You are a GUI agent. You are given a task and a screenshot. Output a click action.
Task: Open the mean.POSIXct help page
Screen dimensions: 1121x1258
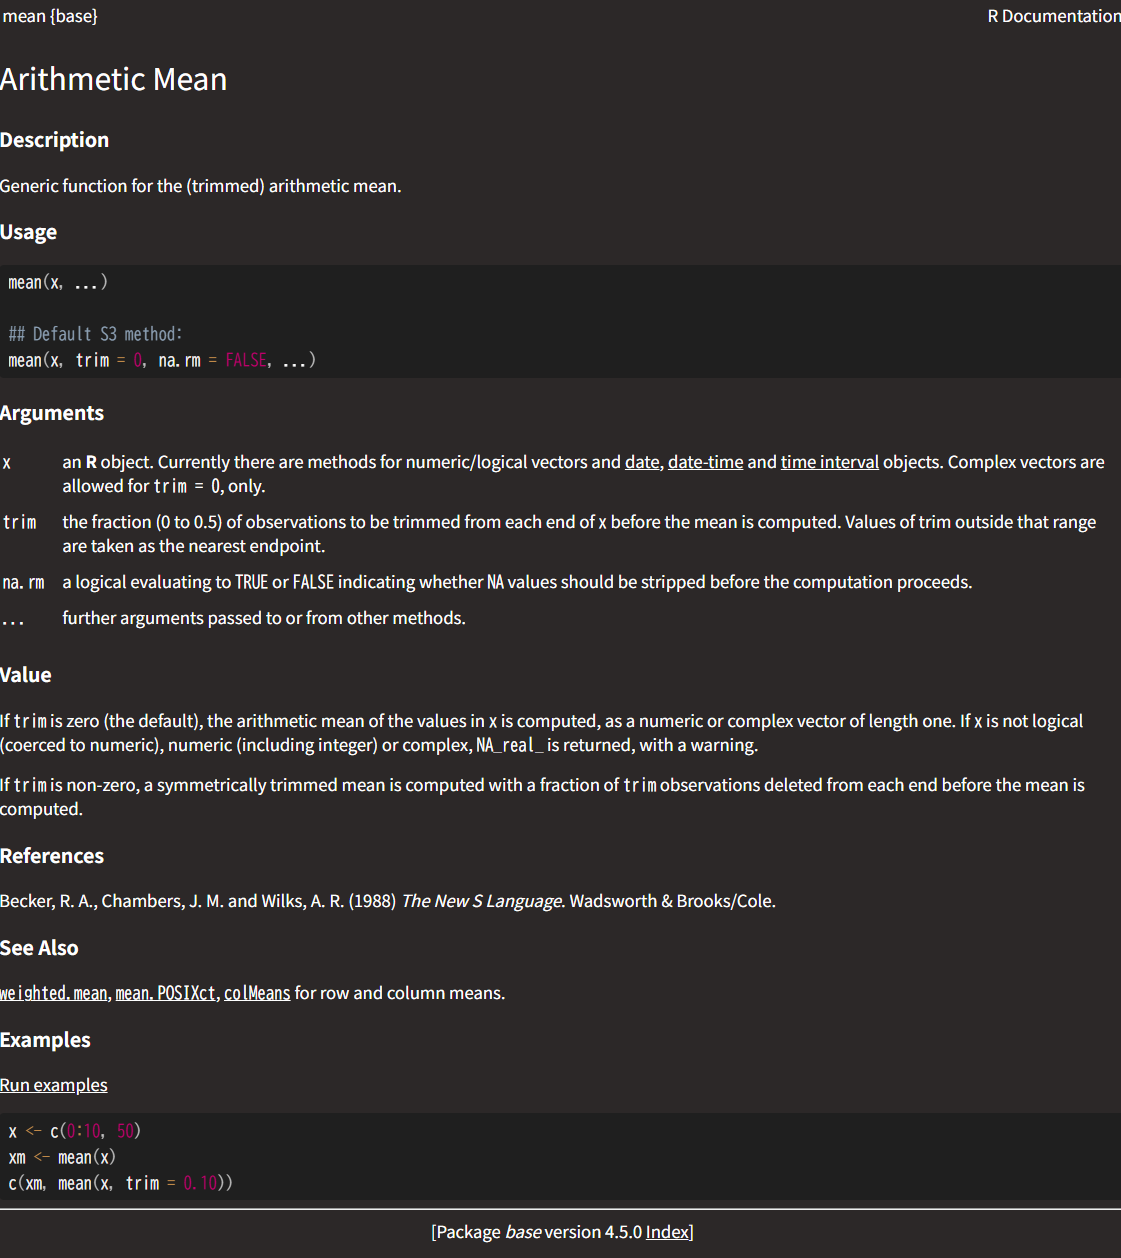pyautogui.click(x=166, y=993)
